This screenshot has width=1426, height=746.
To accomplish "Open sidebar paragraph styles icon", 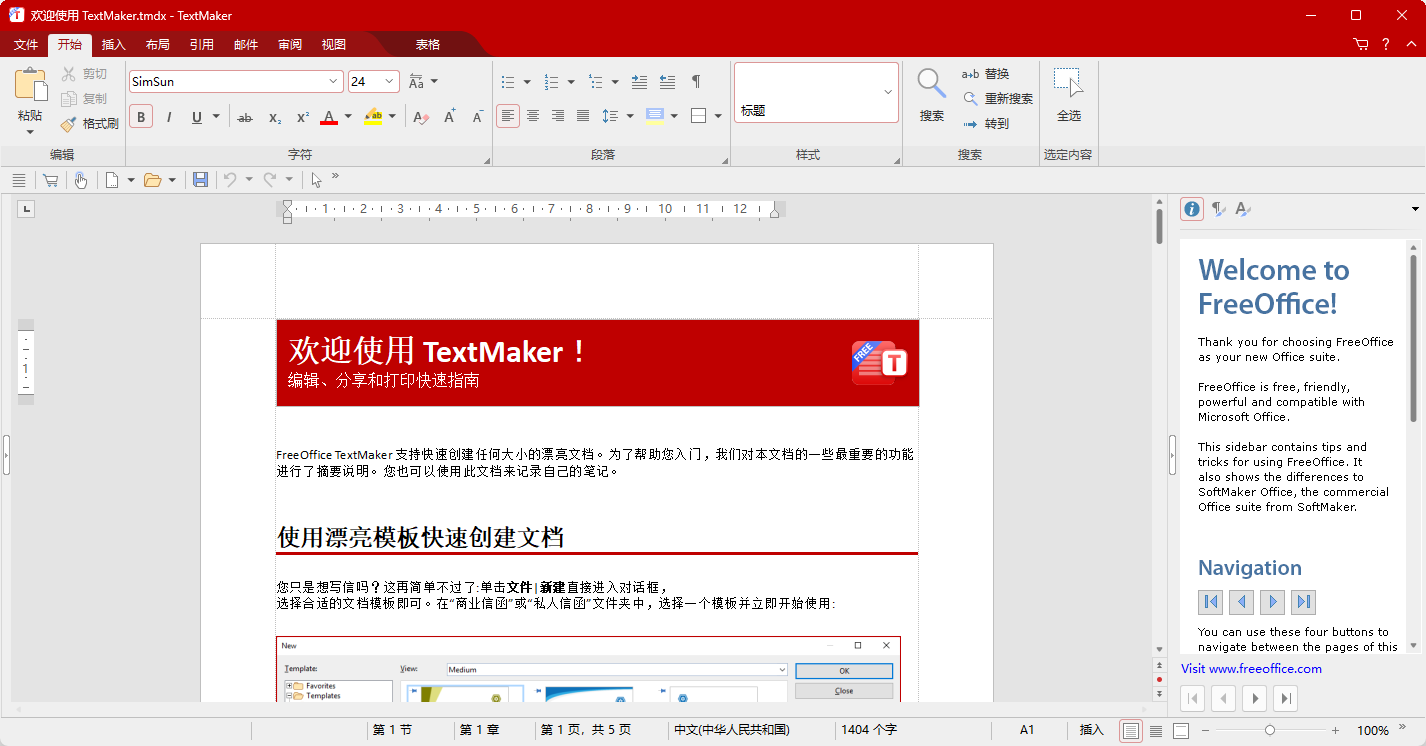I will tap(1218, 209).
